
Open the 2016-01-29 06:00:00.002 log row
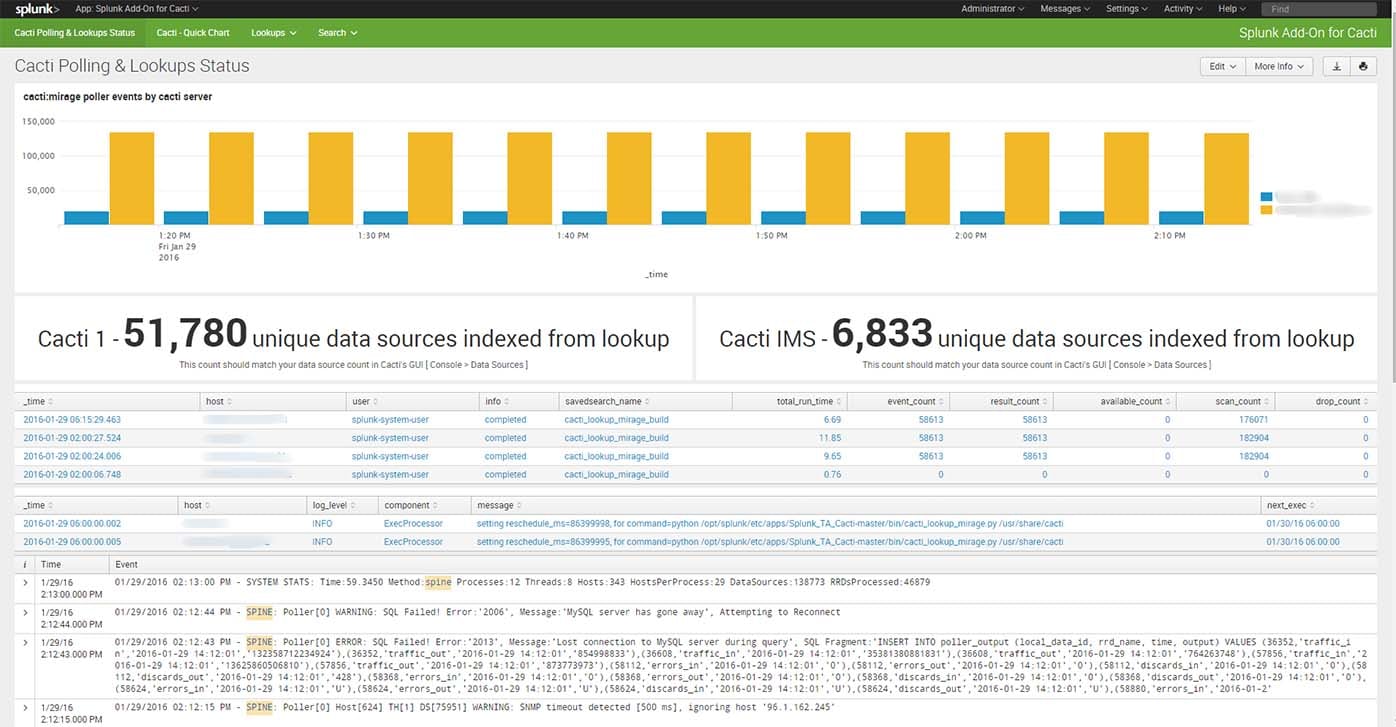point(72,523)
